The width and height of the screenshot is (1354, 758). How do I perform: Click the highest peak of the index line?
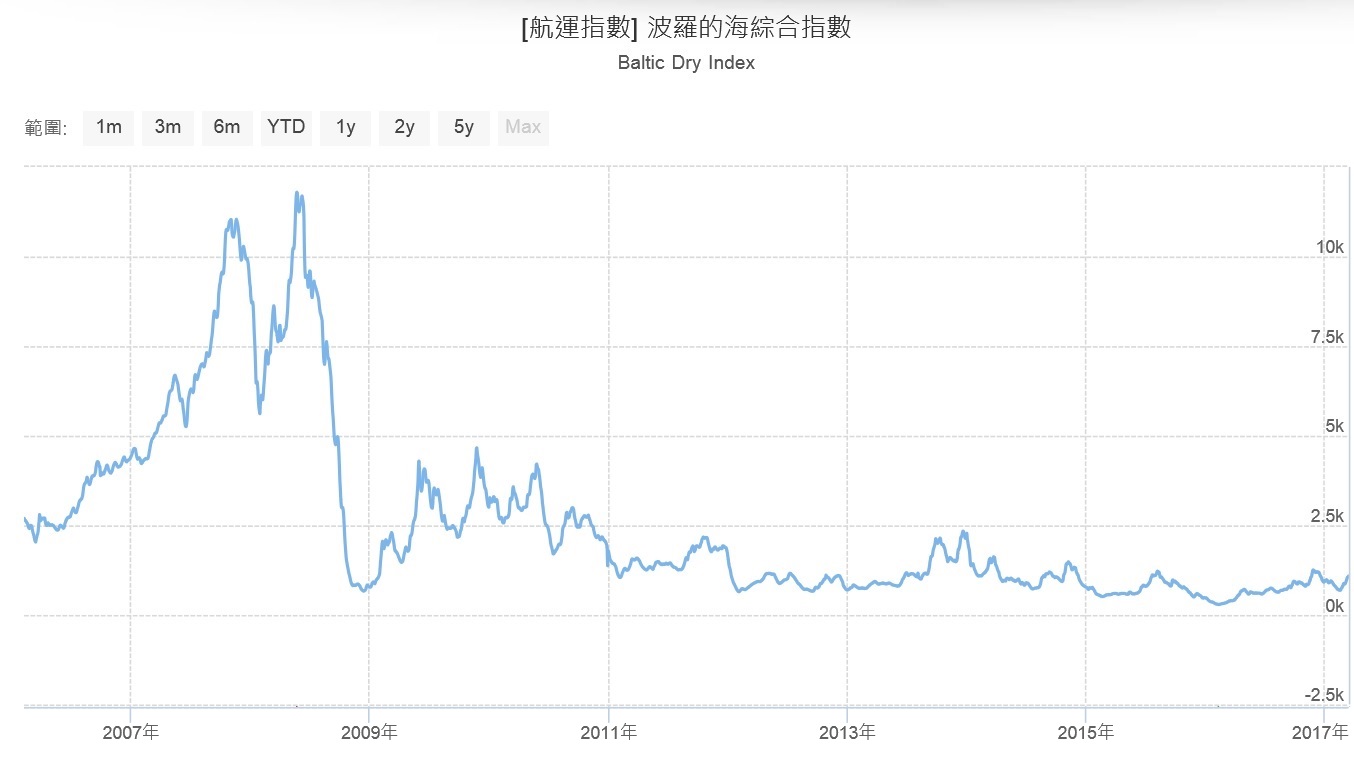point(297,193)
